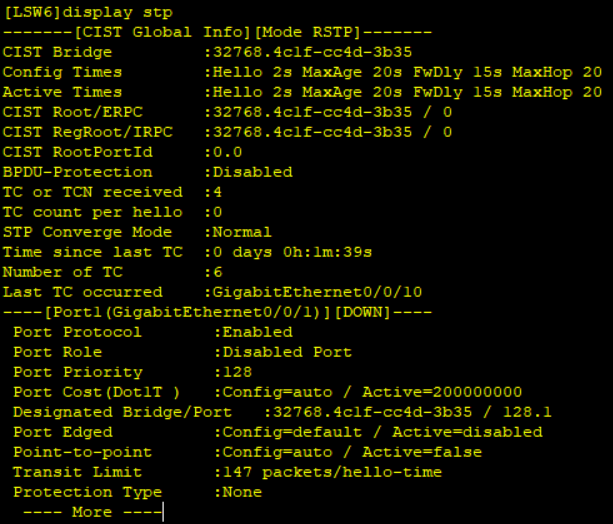
Task: Click the ---- More ---- prompt
Action: point(92,512)
